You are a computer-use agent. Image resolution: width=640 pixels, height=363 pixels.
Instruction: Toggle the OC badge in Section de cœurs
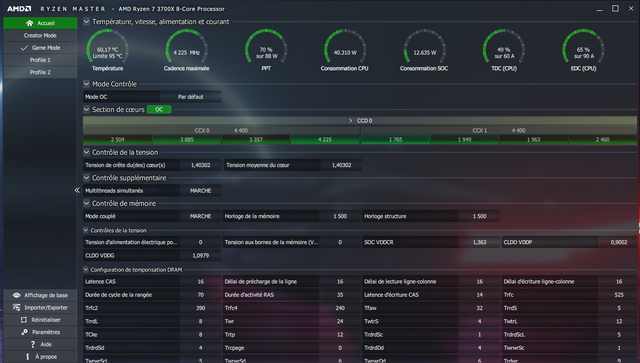[x=159, y=109]
